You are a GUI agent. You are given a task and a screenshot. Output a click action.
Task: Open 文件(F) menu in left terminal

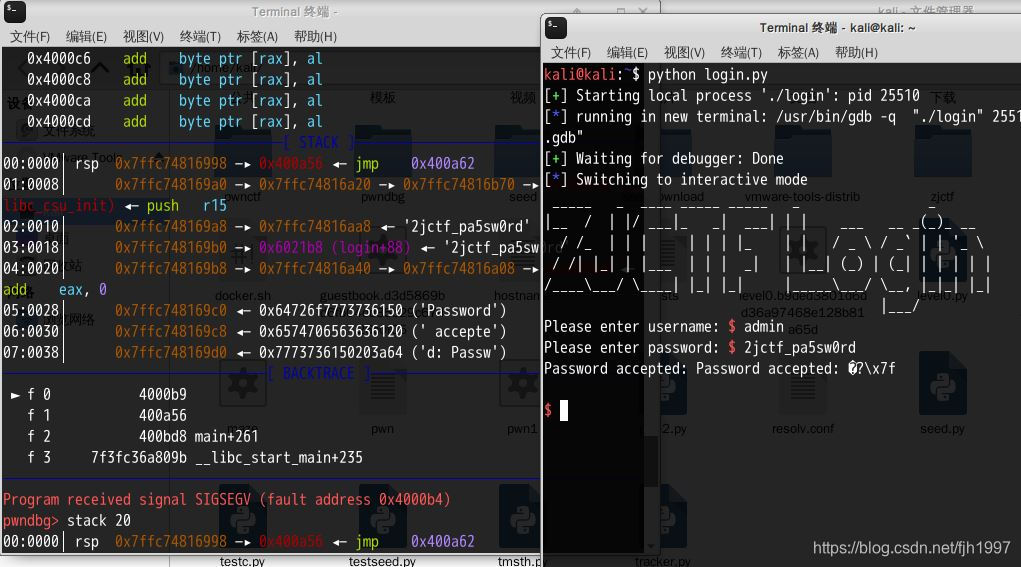(30, 36)
